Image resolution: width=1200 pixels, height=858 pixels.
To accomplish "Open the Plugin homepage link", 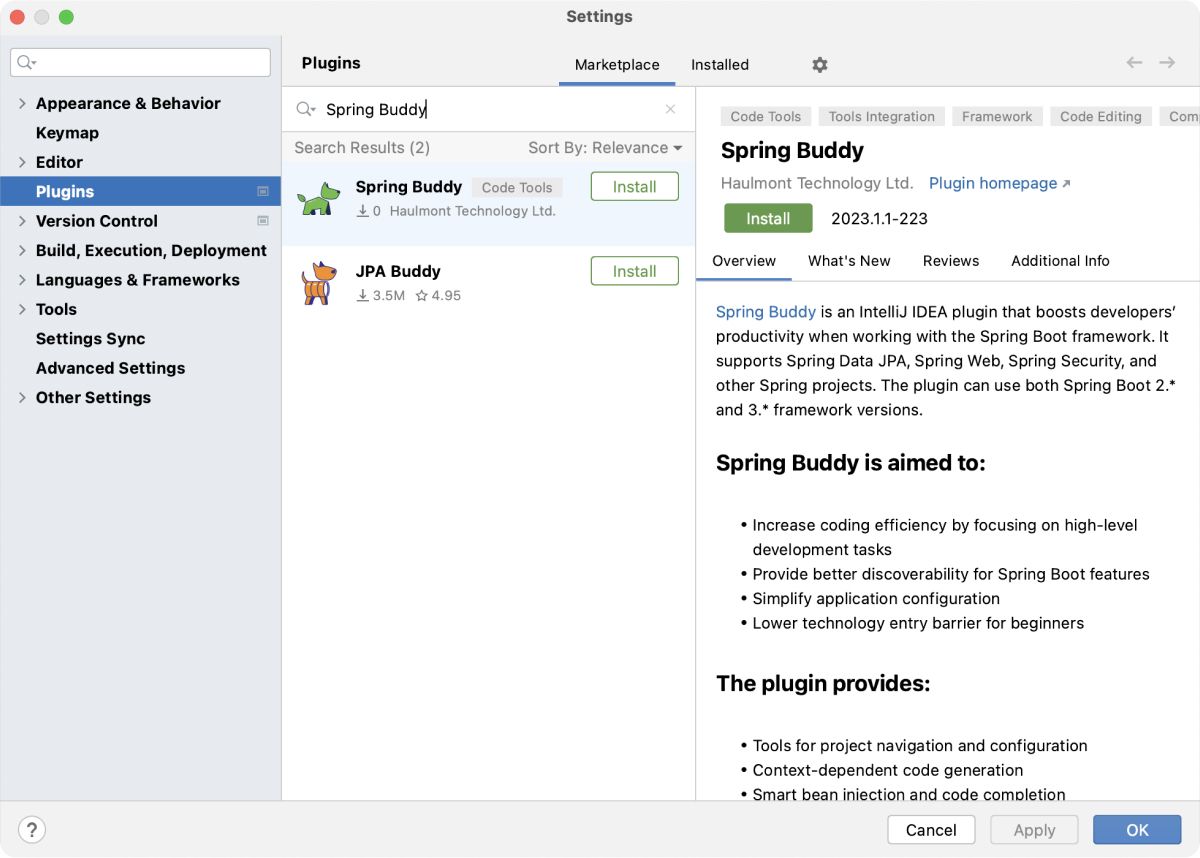I will 992,183.
